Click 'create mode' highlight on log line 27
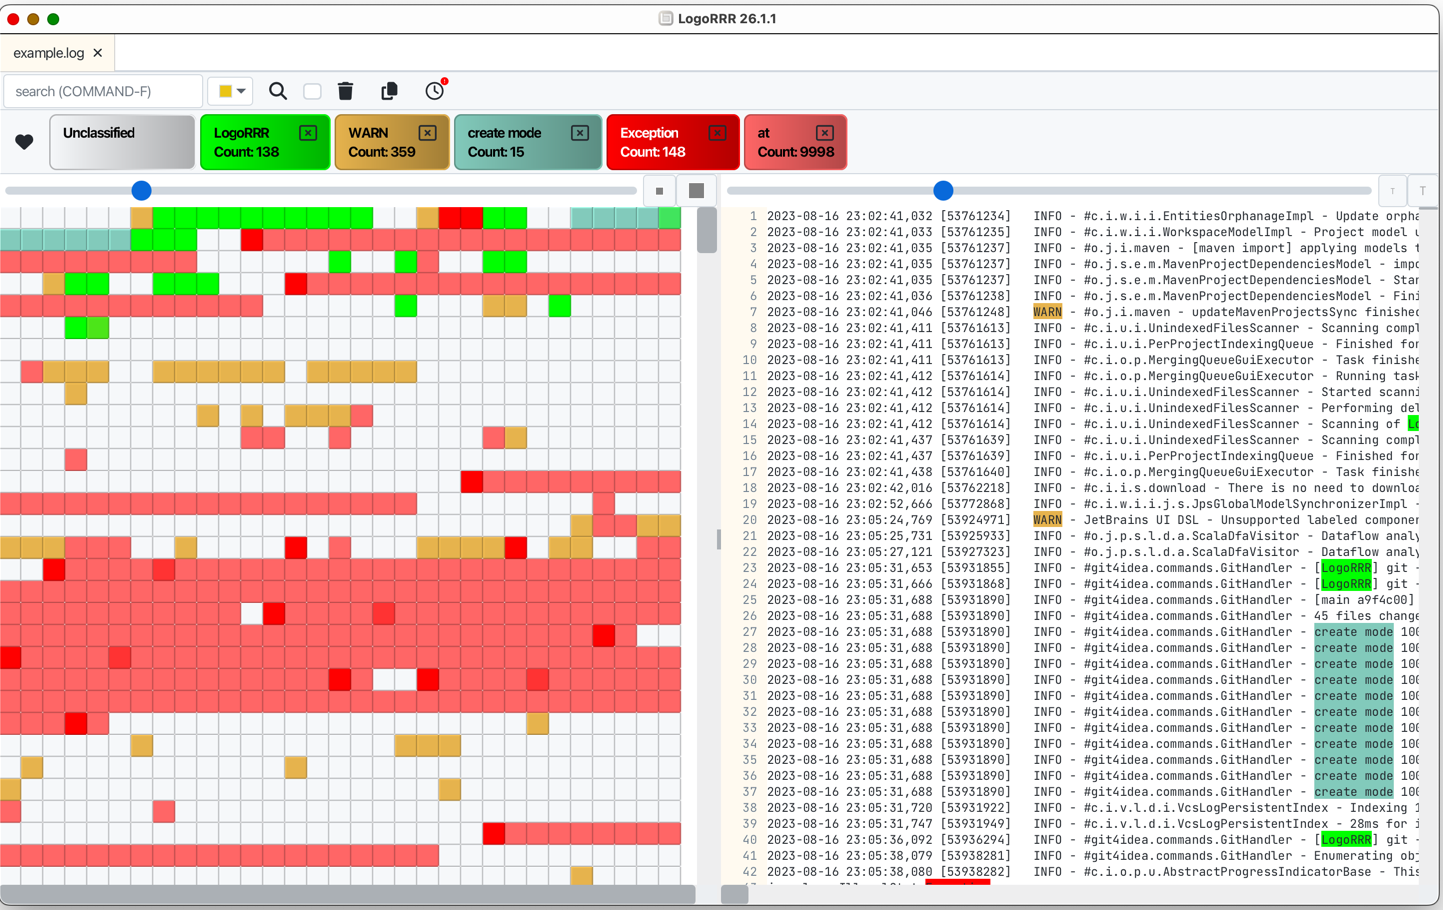The height and width of the screenshot is (910, 1443). coord(1354,632)
